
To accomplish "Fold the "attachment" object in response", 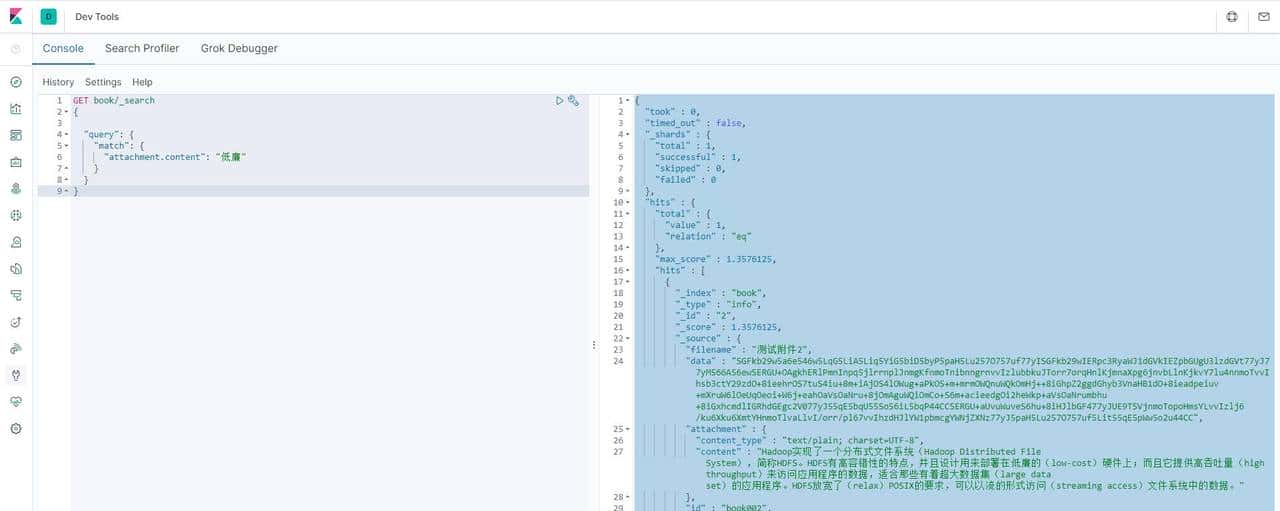I will [628, 429].
